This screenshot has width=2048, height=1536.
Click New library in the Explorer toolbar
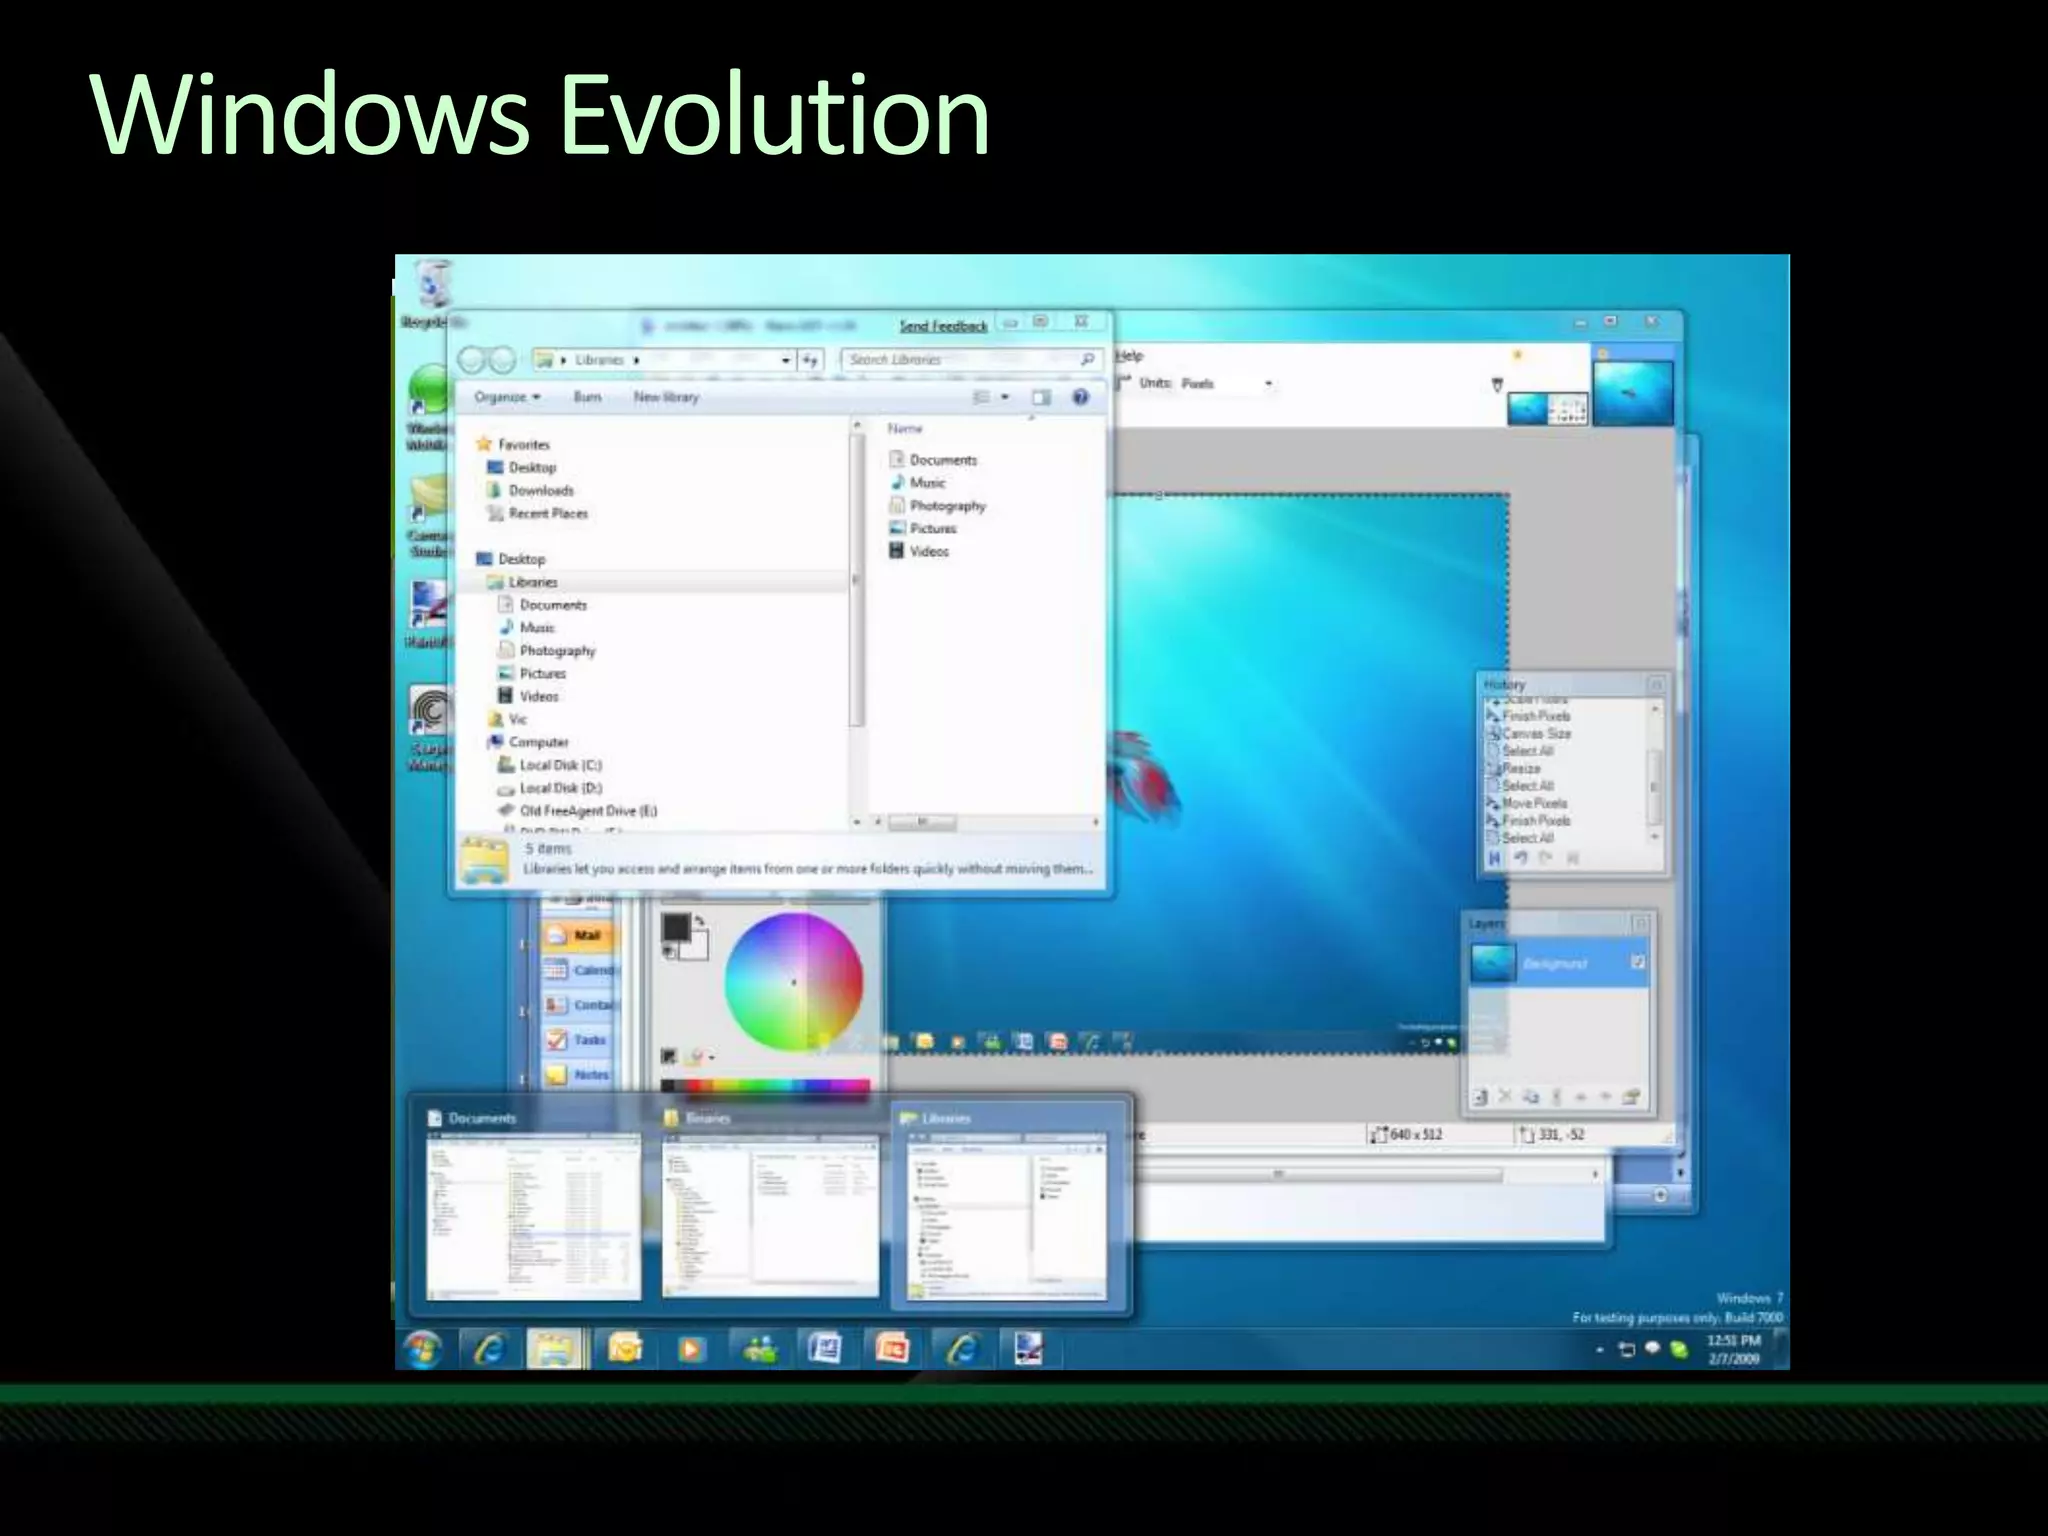tap(666, 397)
